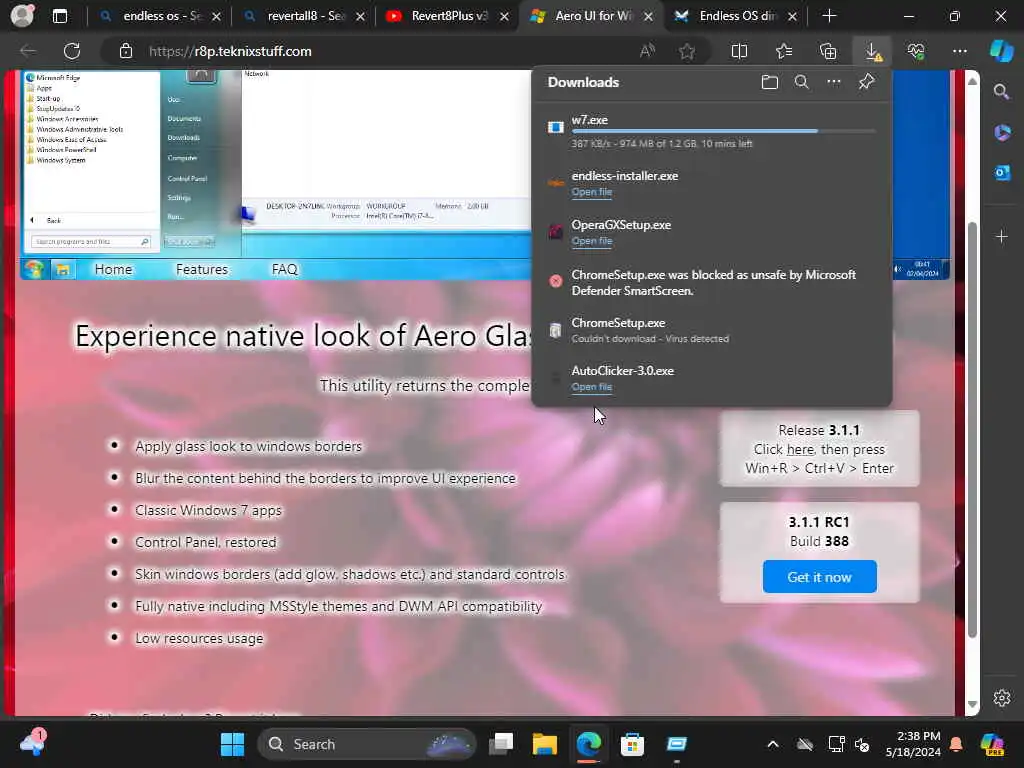Select ChromeSetup.exe blocked as unsafe entry
Screen dimensions: 1024x768
click(x=712, y=282)
